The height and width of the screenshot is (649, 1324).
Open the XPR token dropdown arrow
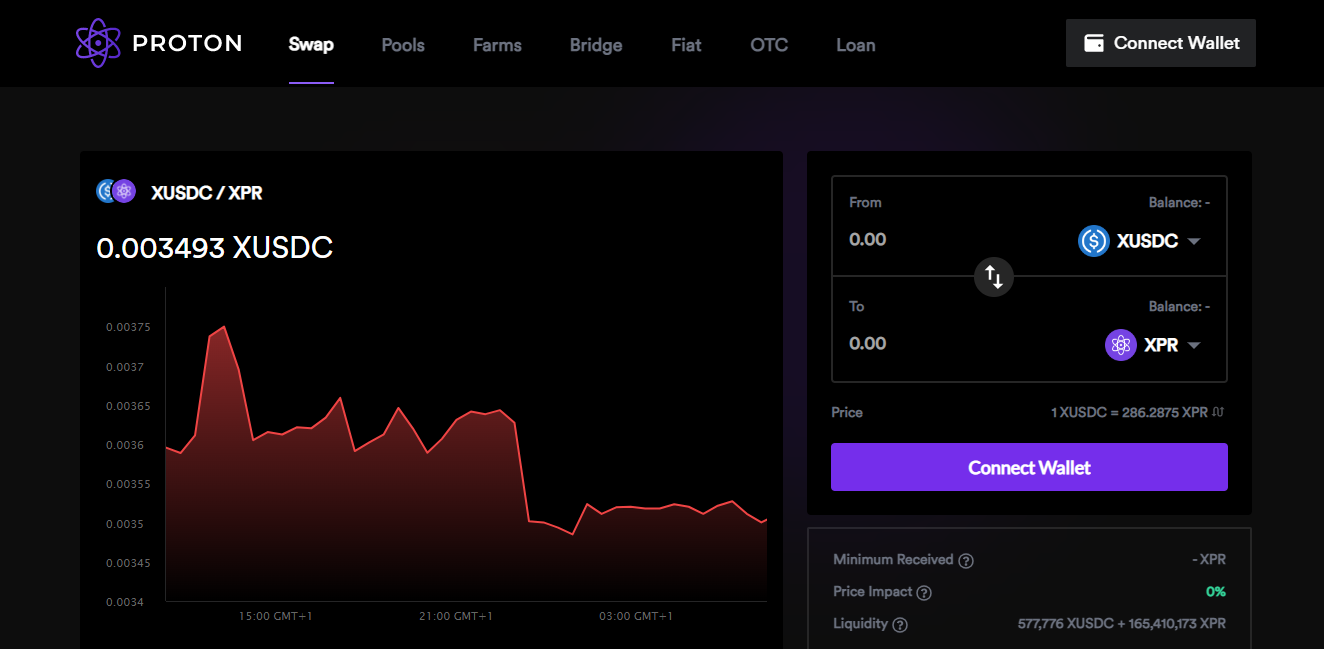(x=1193, y=346)
